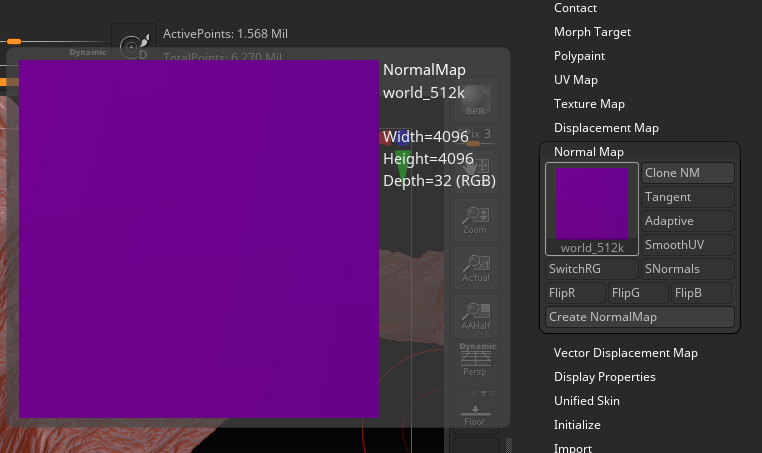Click the ActivePoints: 1.568 Mil readout
Image resolution: width=762 pixels, height=453 pixels.
click(225, 34)
